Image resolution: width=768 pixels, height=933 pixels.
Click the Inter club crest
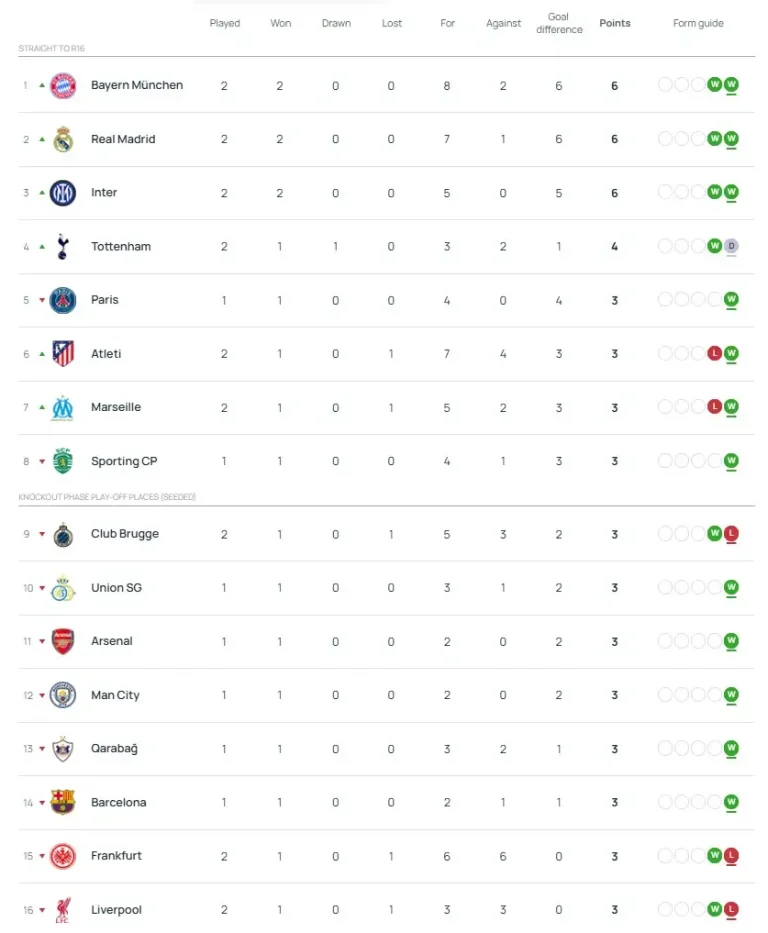(63, 193)
